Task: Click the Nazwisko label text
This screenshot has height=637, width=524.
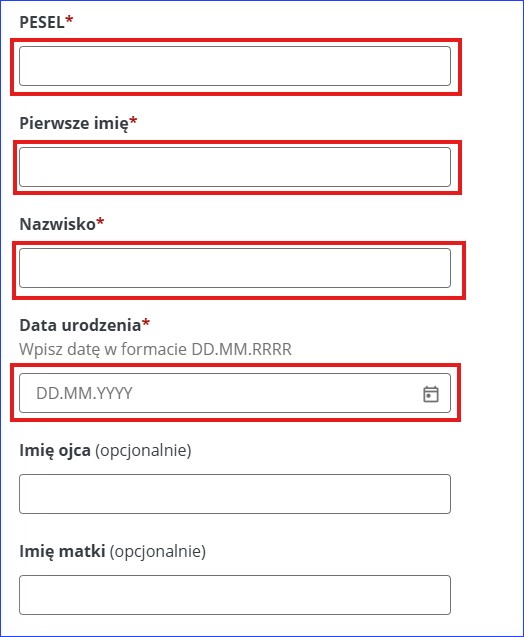Action: coord(57,224)
